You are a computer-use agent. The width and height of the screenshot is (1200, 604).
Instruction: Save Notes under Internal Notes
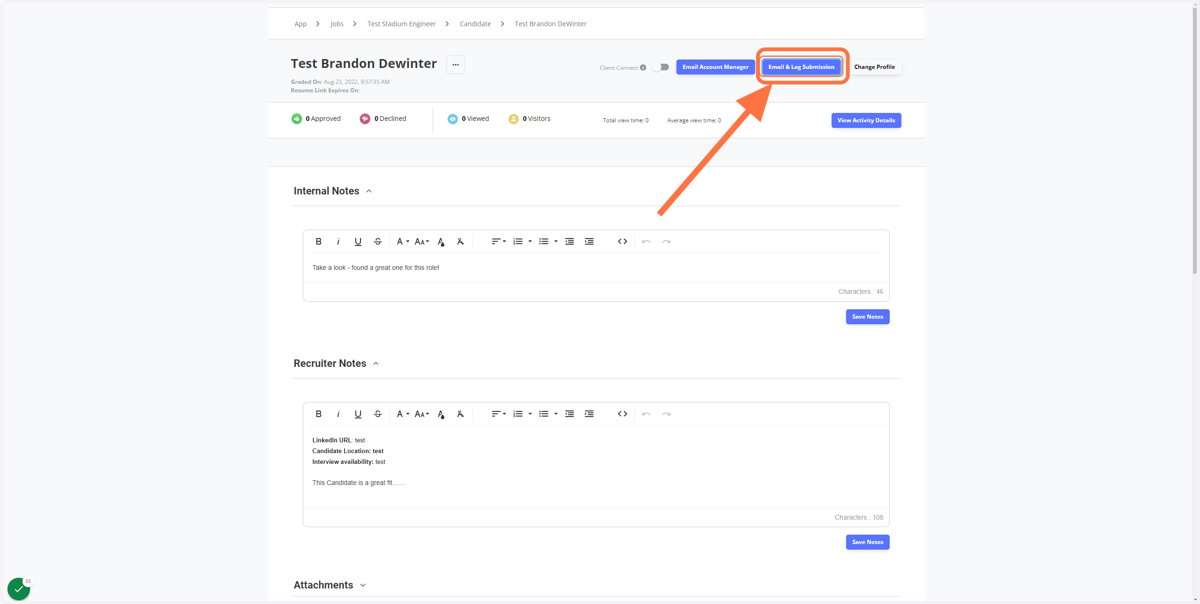click(x=867, y=317)
